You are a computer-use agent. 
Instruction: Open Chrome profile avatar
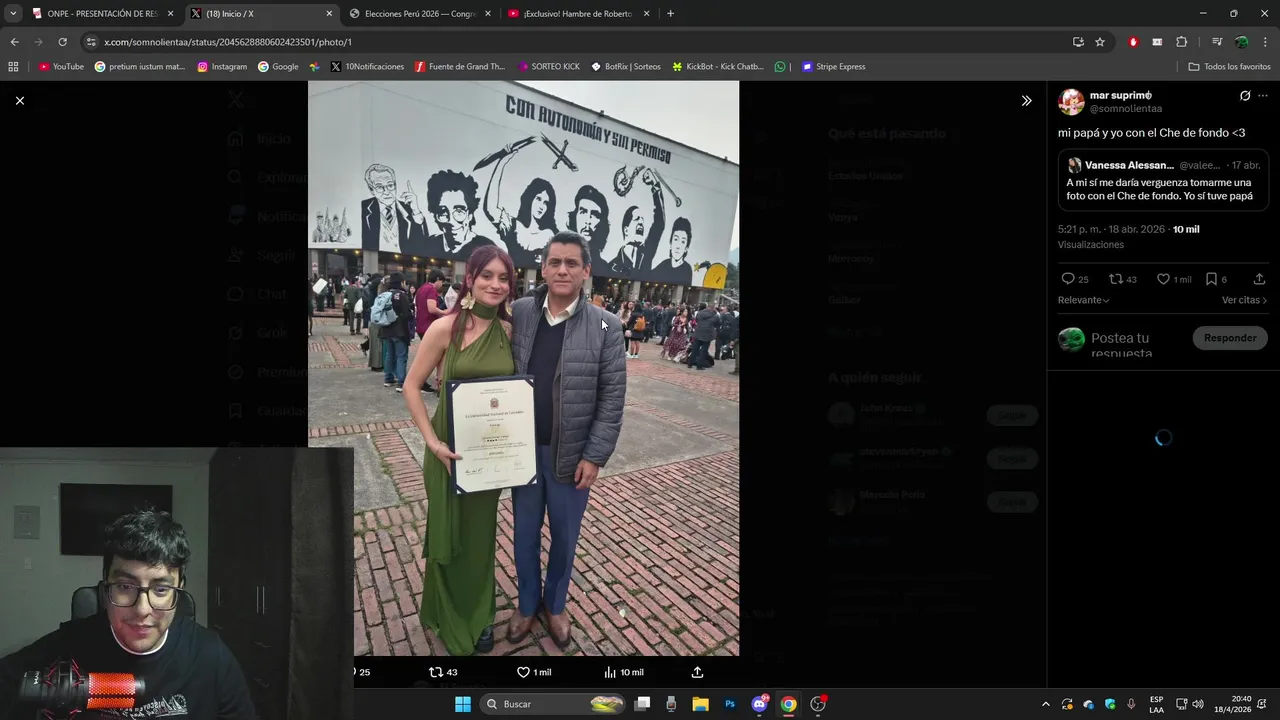click(1241, 42)
